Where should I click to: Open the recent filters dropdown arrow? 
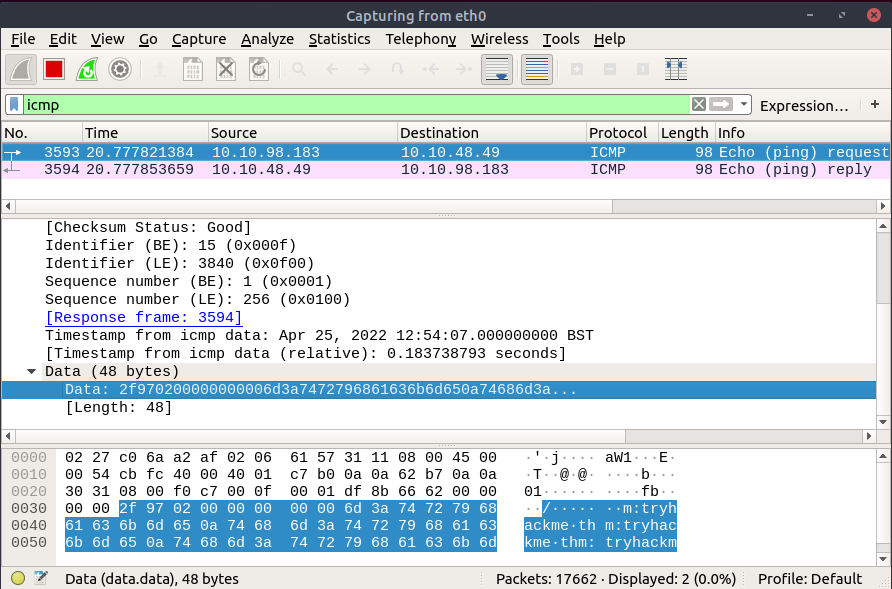tap(743, 105)
